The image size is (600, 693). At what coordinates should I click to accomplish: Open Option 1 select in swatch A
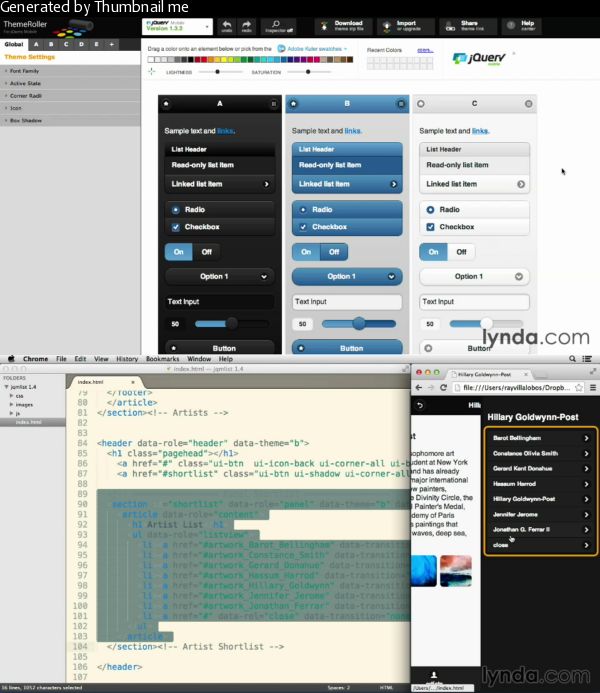point(220,277)
